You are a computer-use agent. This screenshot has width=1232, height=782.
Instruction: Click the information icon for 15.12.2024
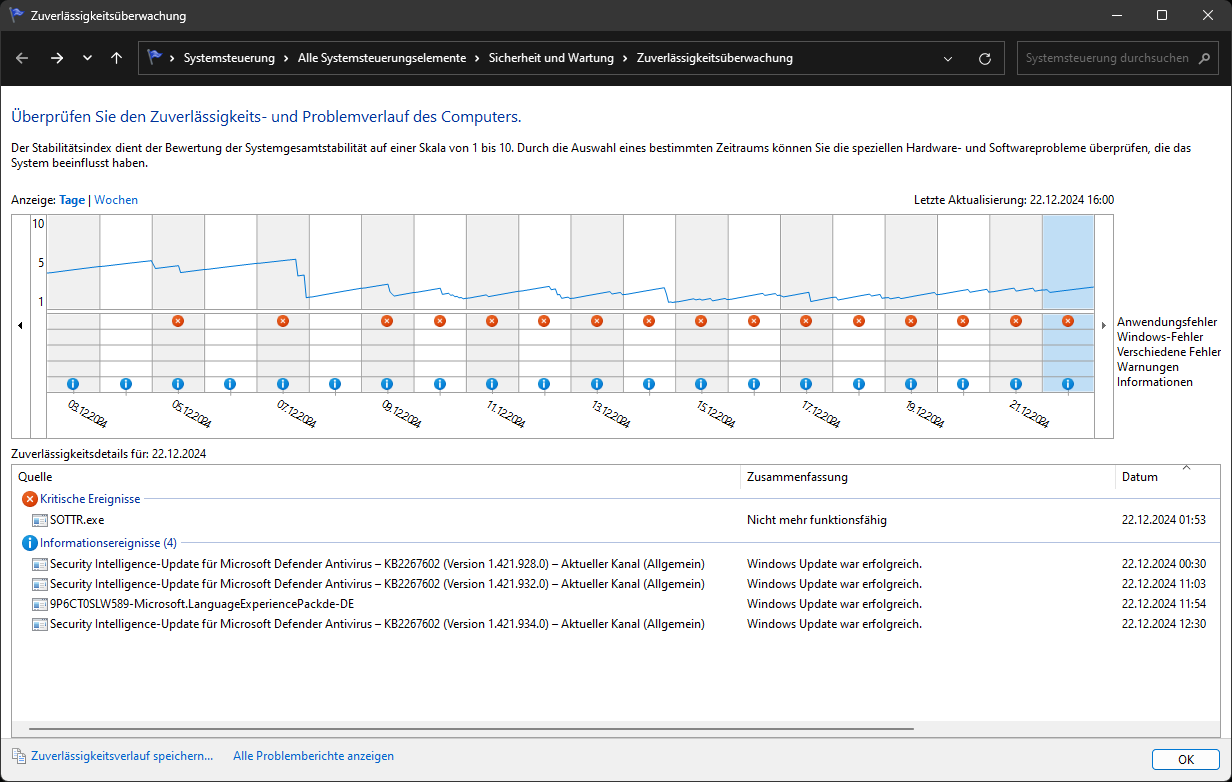click(x=701, y=384)
